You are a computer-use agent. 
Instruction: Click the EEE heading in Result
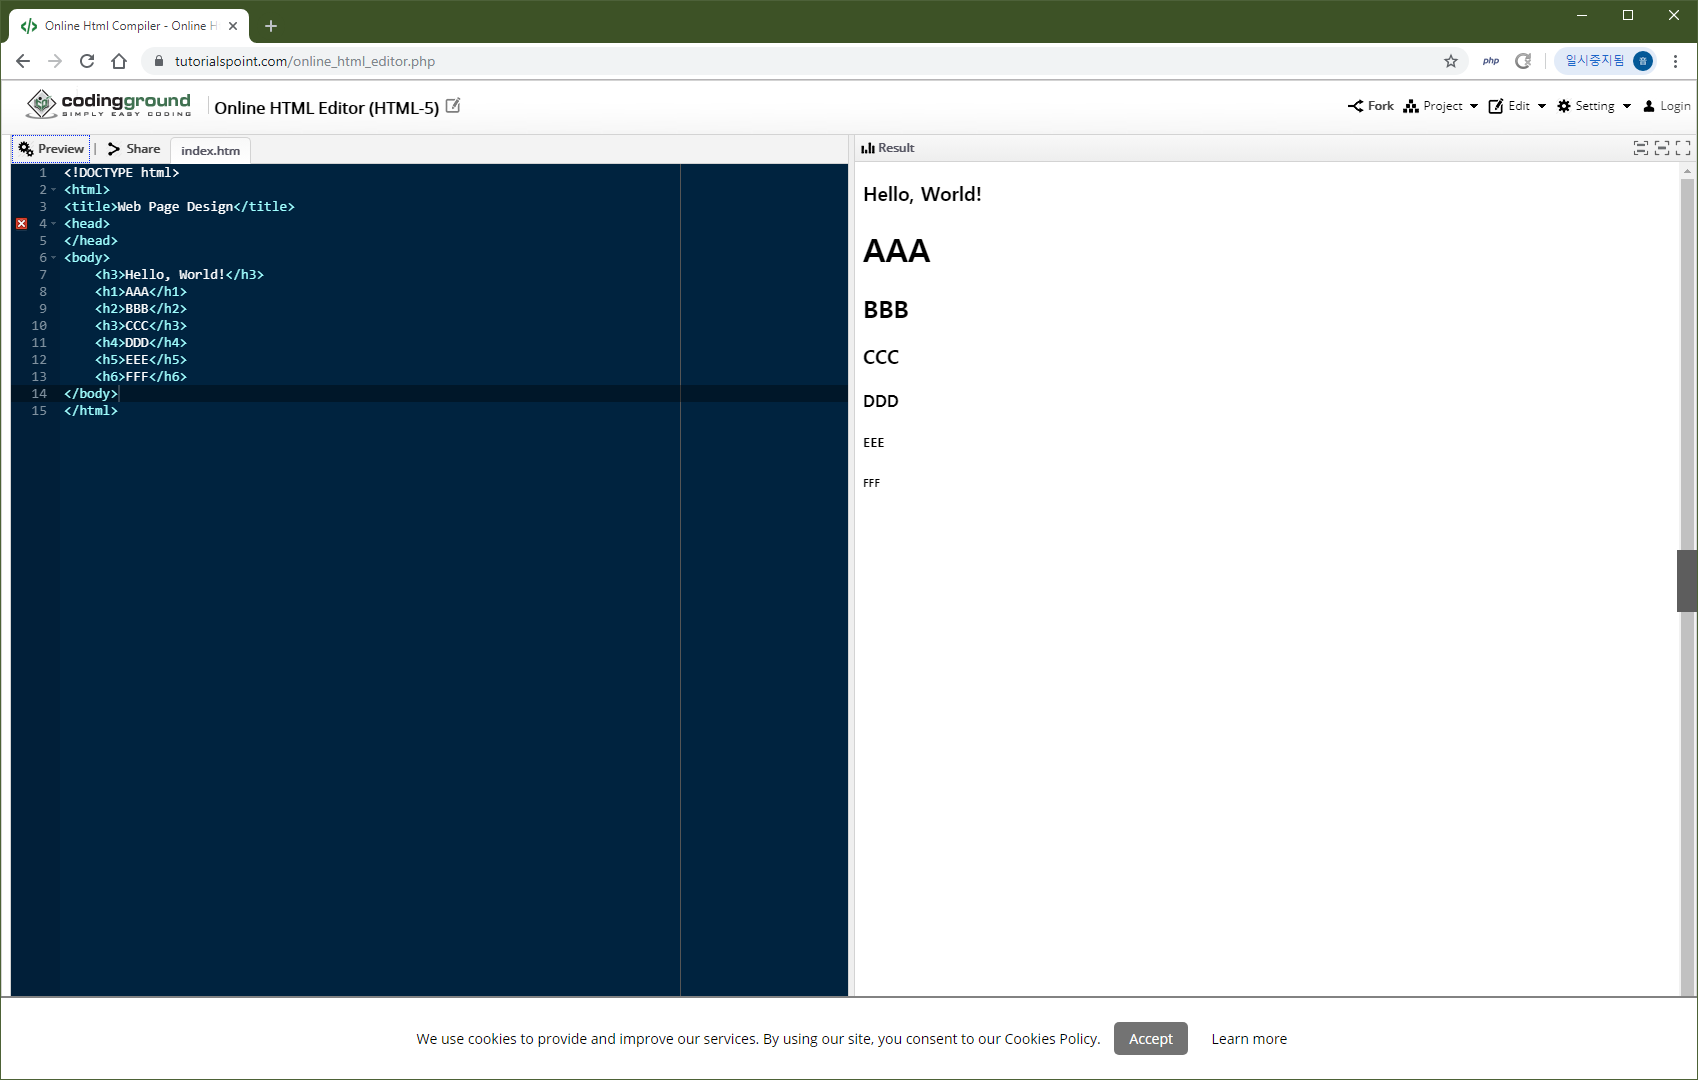[x=873, y=443]
